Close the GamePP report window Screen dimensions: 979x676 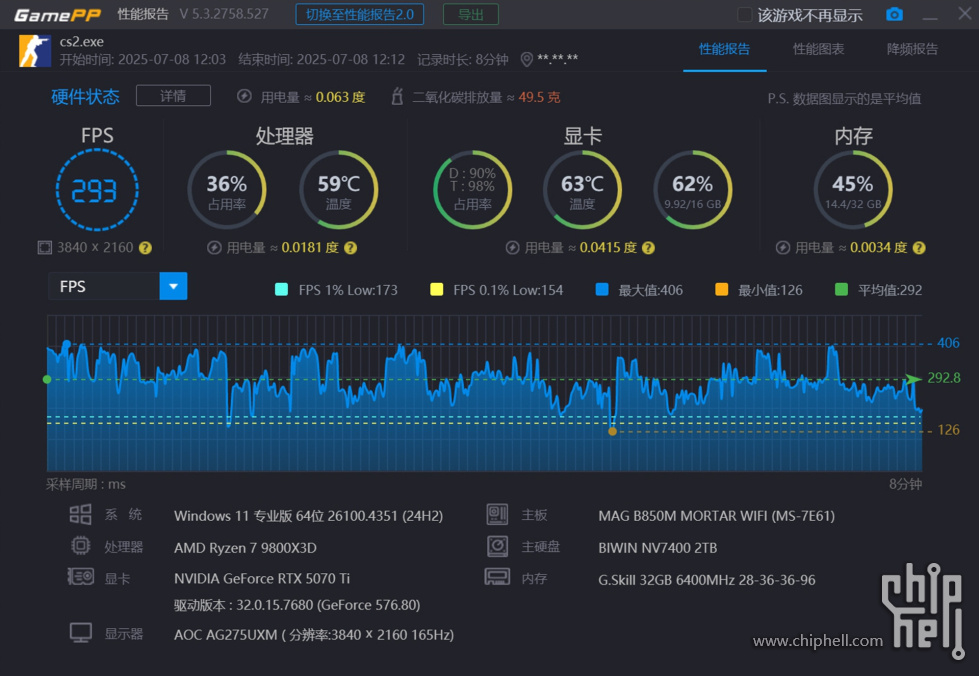pos(965,14)
